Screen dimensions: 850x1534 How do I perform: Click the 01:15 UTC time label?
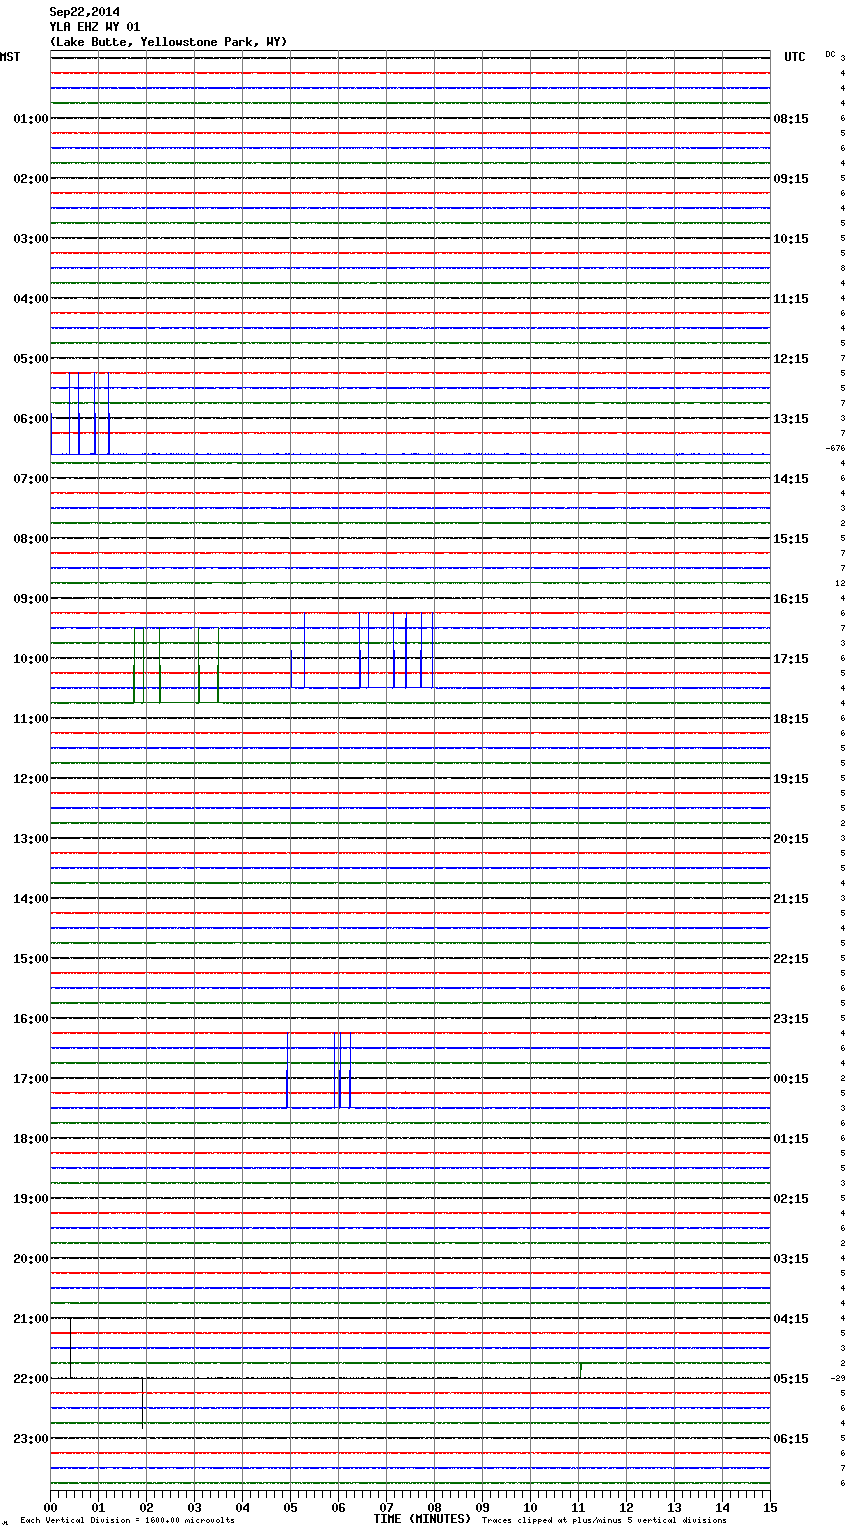(791, 1139)
